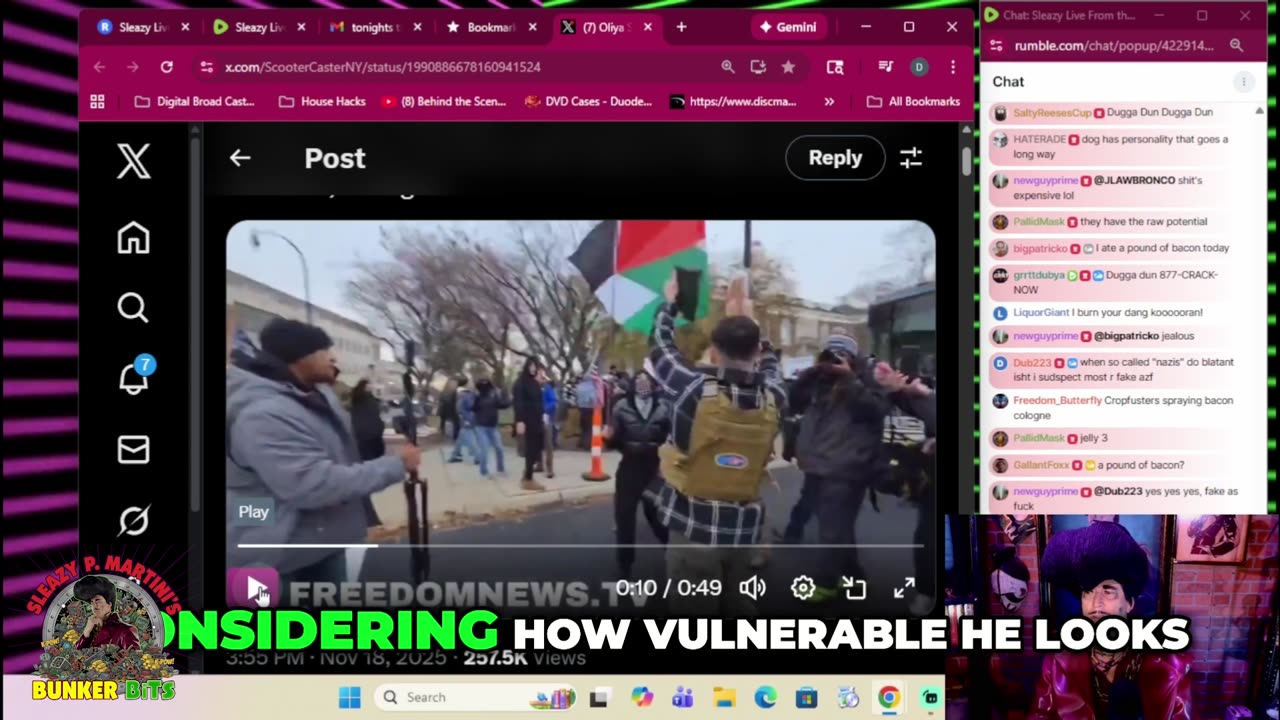Open Microsoft Teams on taskbar
Screen dimensions: 1280x720
[x=682, y=698]
